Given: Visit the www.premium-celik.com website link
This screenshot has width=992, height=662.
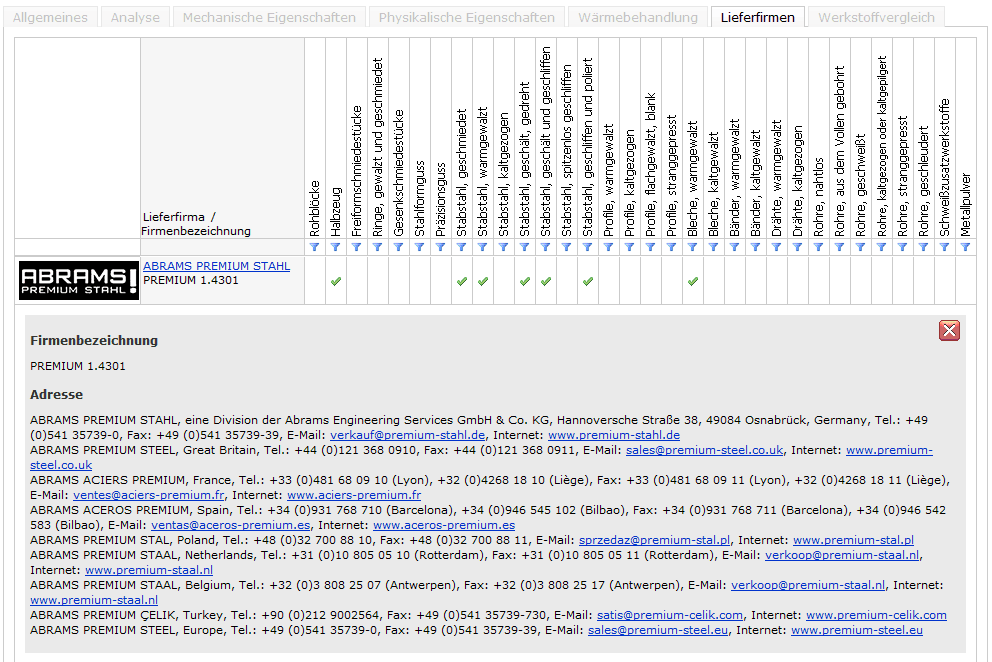Looking at the screenshot, I should 876,615.
